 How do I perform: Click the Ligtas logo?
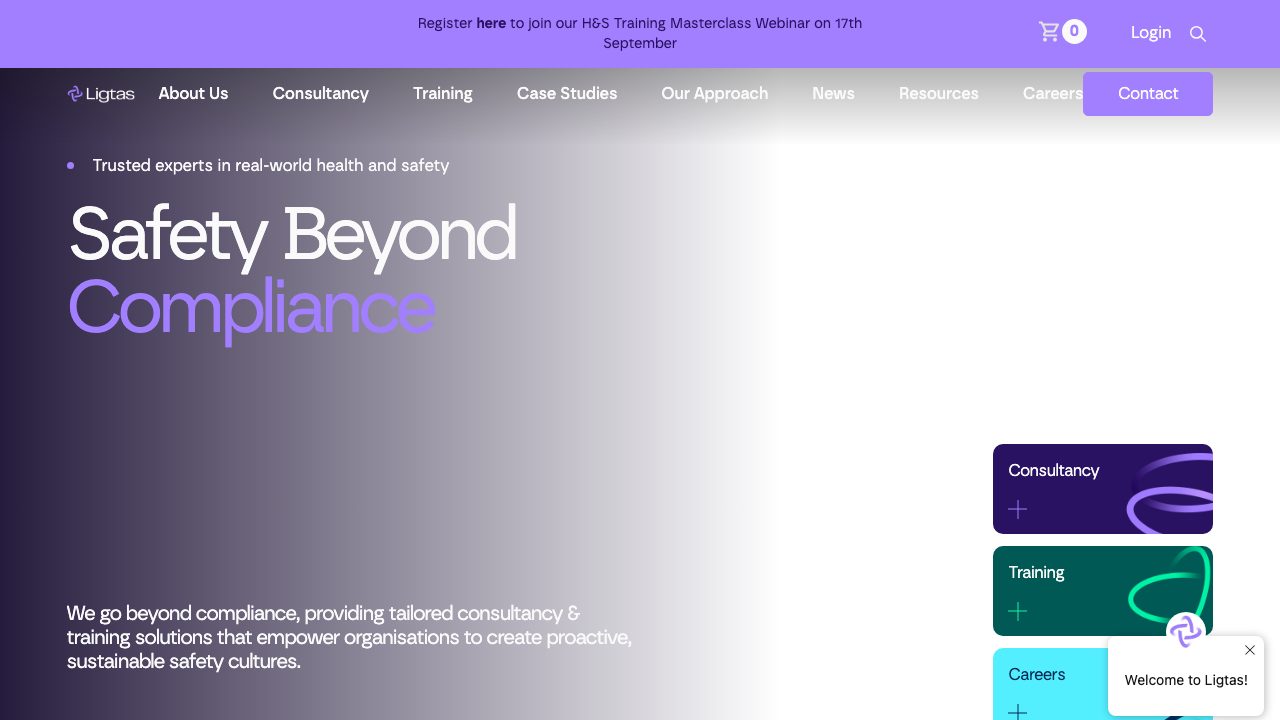pyautogui.click(x=101, y=94)
